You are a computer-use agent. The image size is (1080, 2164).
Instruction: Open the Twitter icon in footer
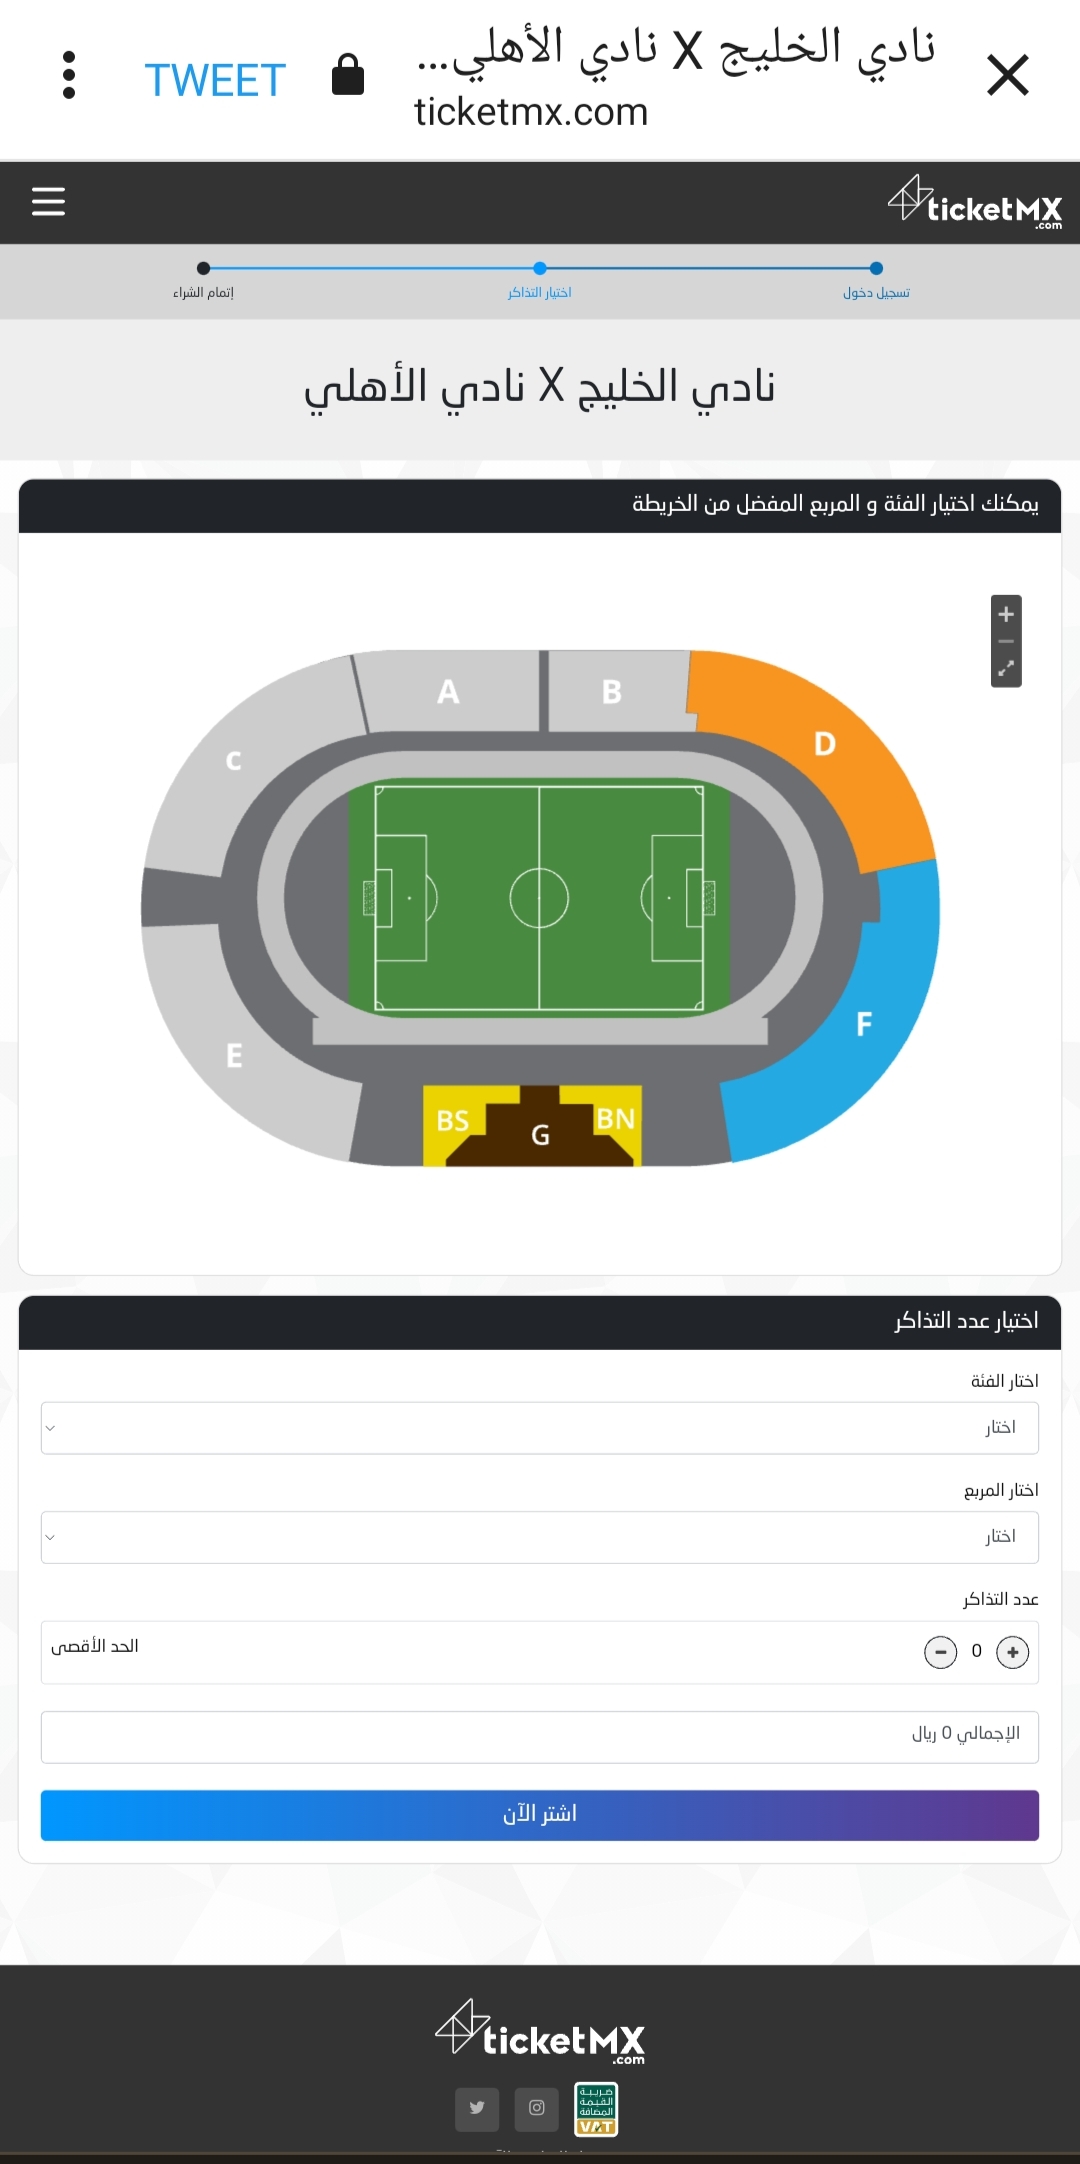(x=477, y=2108)
